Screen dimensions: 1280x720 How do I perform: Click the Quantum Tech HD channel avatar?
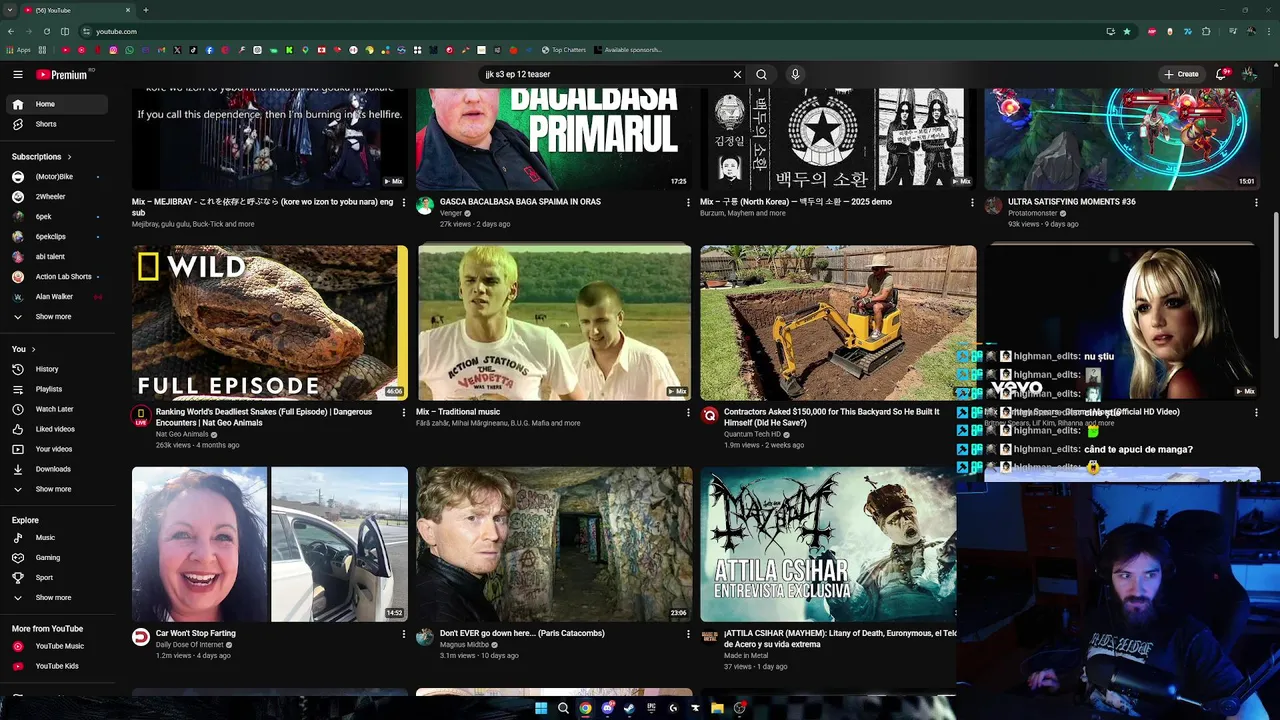[x=709, y=415]
